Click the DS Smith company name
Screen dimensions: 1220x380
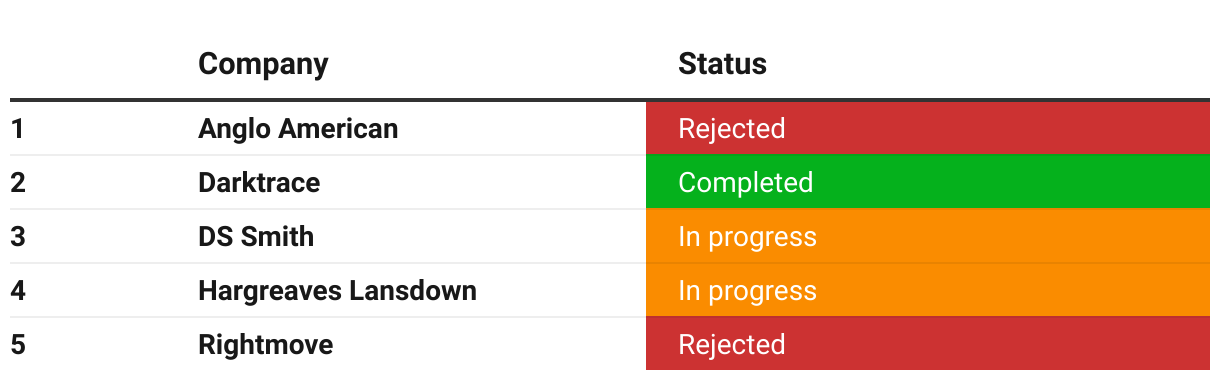click(x=256, y=237)
